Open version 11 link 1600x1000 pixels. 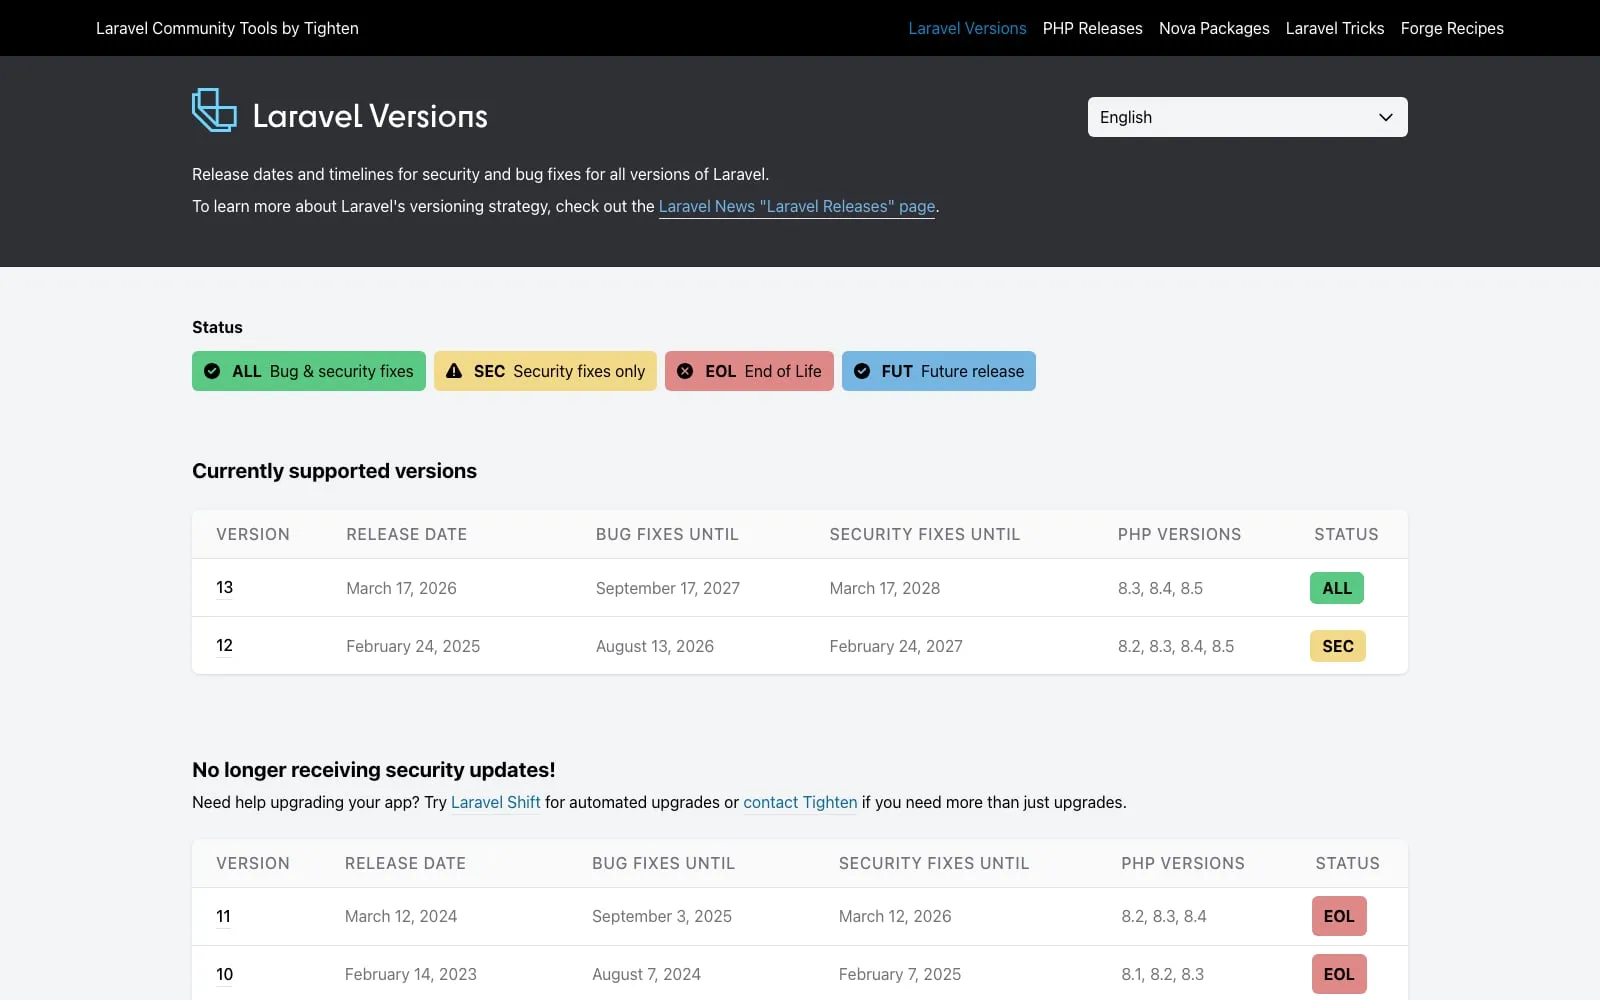[224, 916]
